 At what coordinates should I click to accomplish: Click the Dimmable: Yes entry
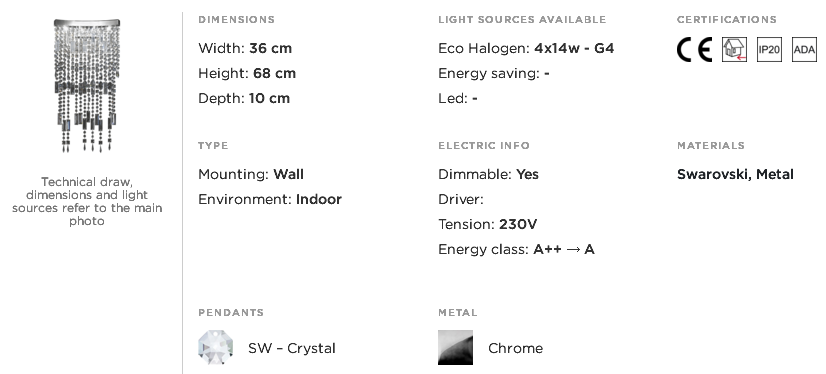tap(488, 174)
